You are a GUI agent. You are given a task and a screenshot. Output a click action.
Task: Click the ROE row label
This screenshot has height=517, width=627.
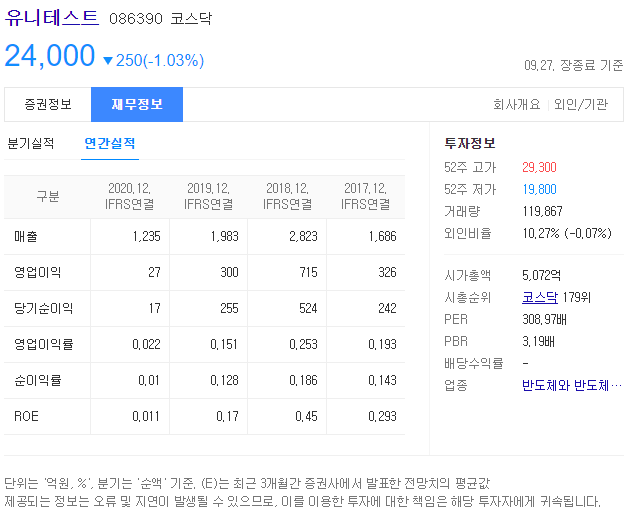(x=26, y=416)
